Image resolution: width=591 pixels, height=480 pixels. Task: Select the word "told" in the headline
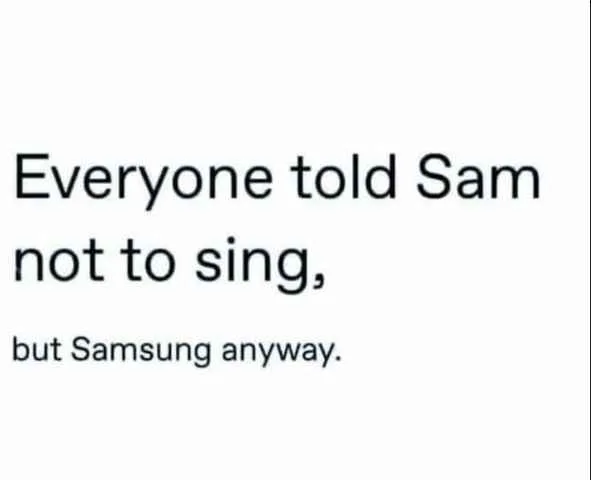click(344, 176)
